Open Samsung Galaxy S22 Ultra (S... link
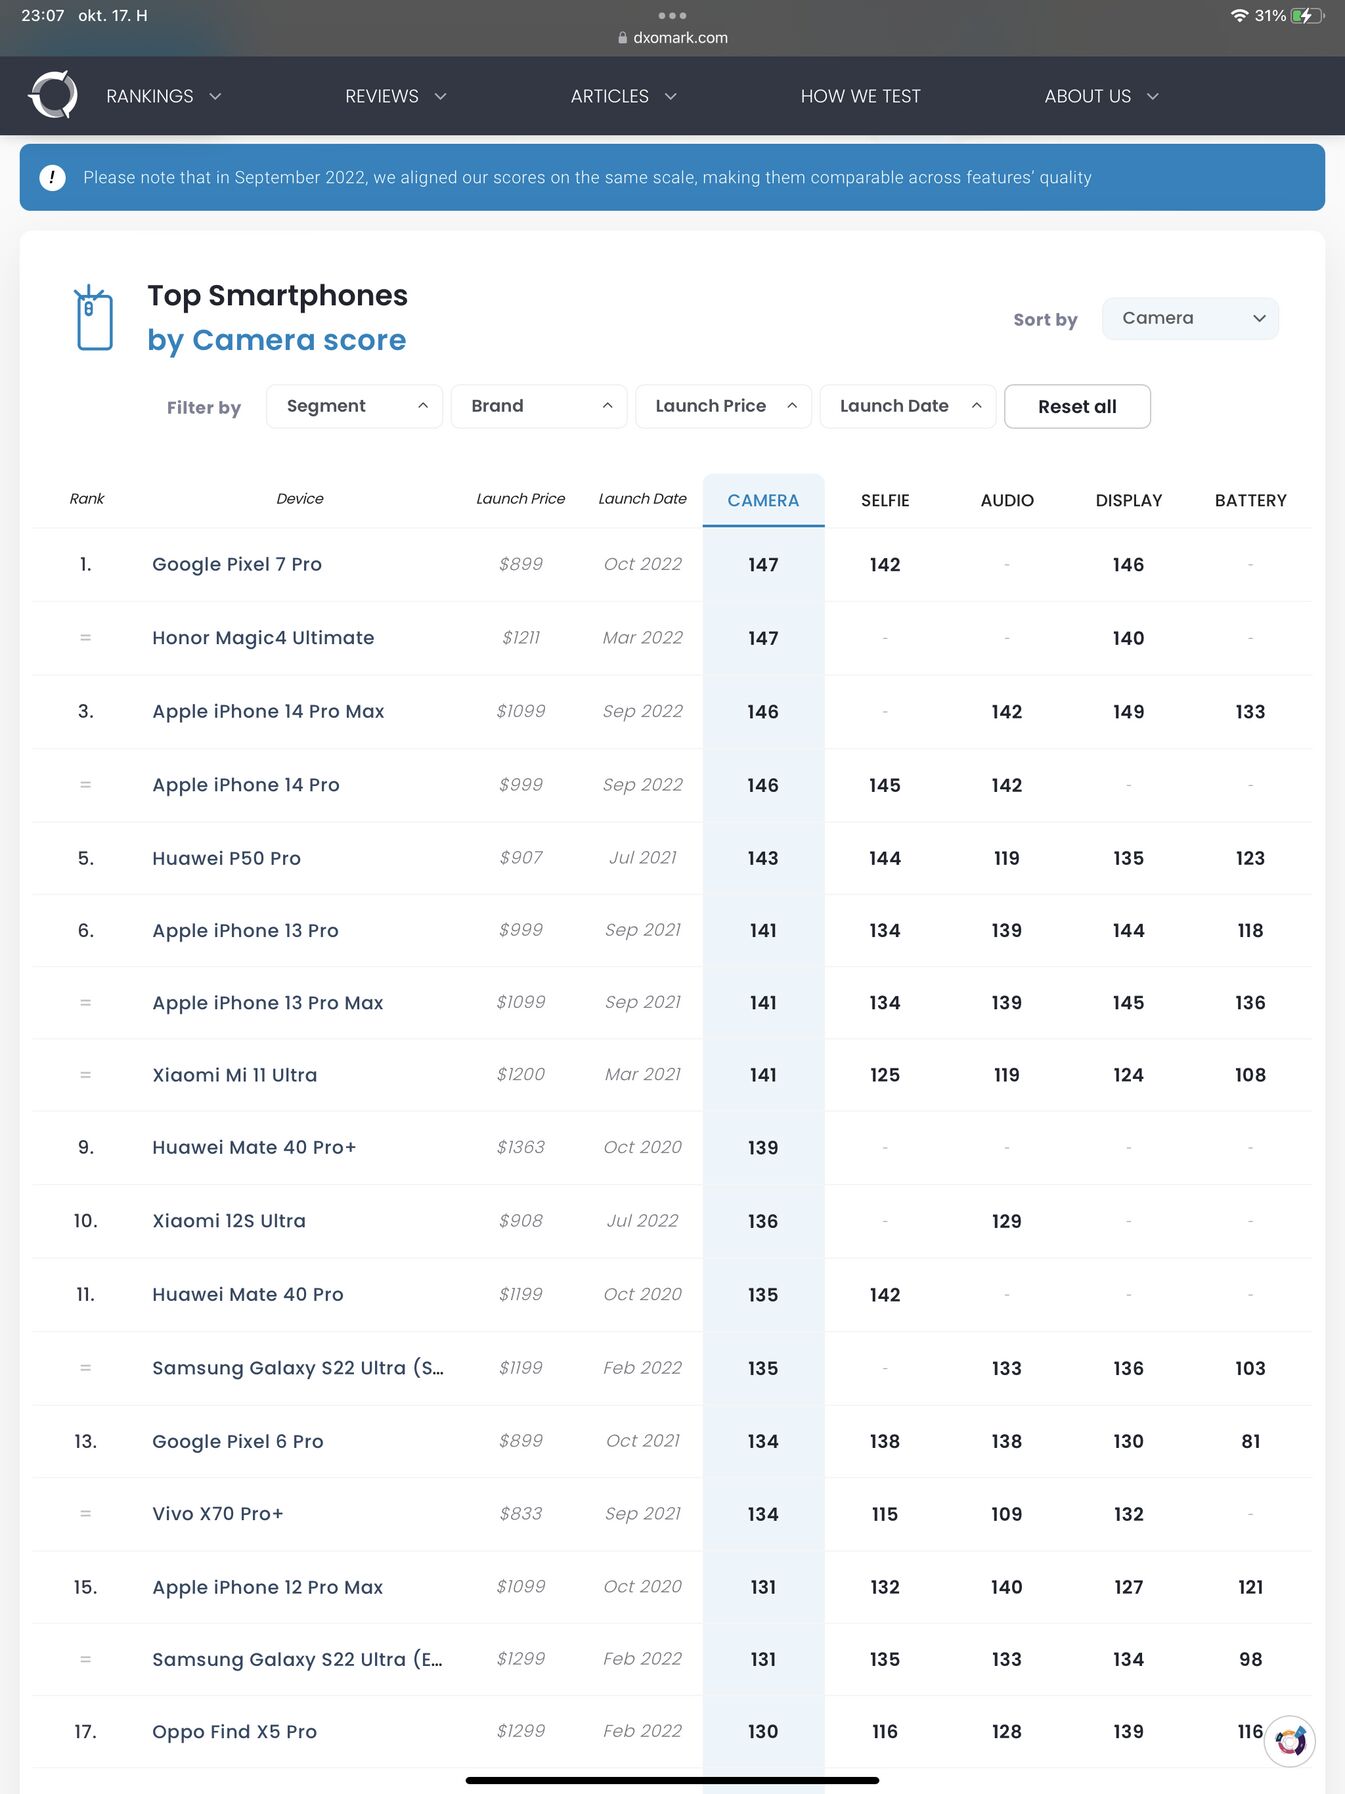The width and height of the screenshot is (1345, 1794). click(298, 1368)
